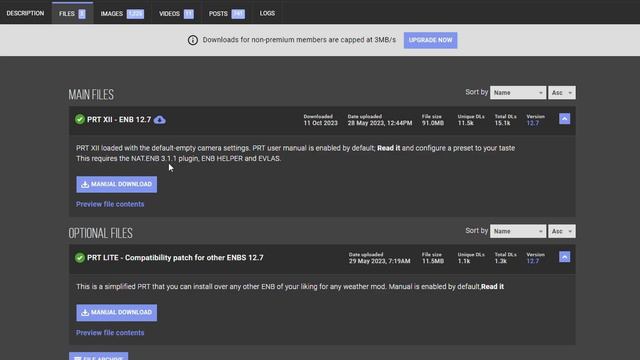Click version 12.7 of PRT XII main file
The width and height of the screenshot is (640, 360).
tap(533, 123)
